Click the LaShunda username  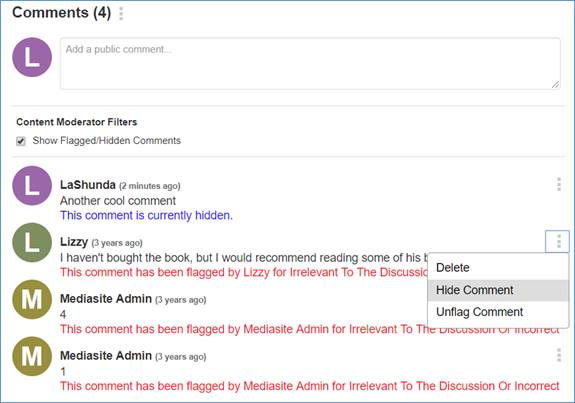pos(88,185)
